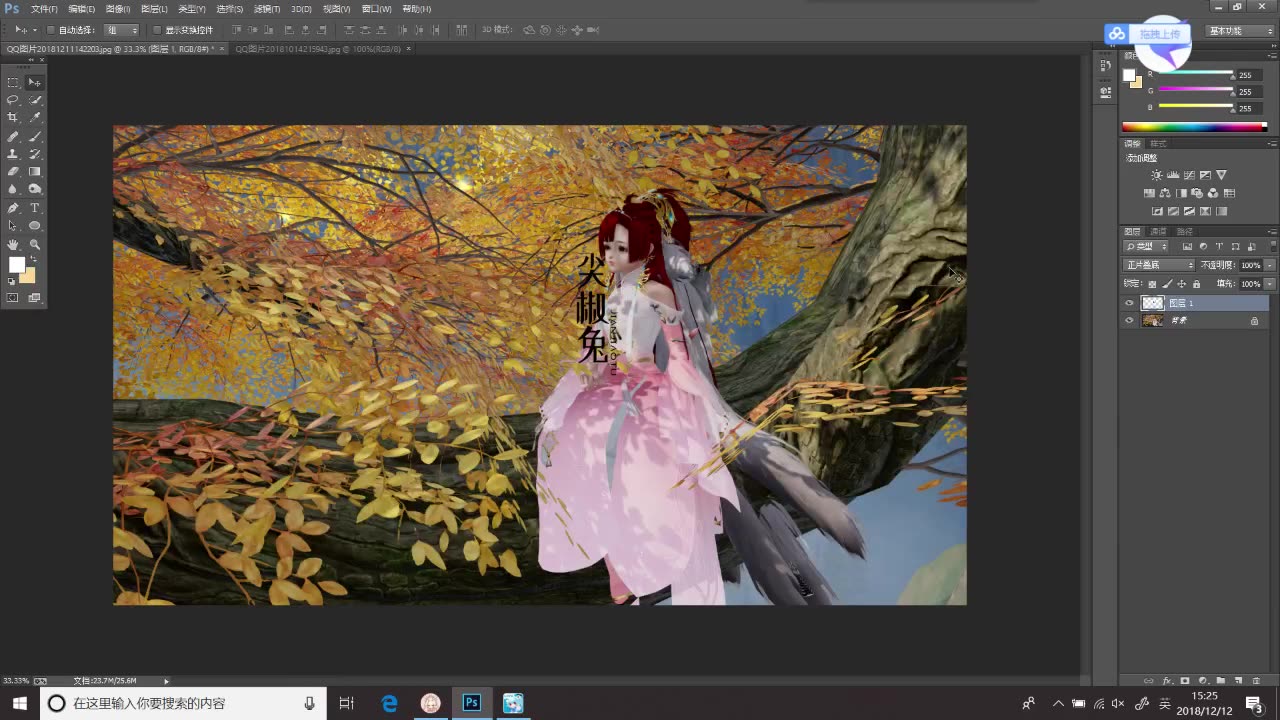This screenshot has width=1280, height=720.
Task: Open the 正片叠底 blend mode dropdown
Action: 1159,265
